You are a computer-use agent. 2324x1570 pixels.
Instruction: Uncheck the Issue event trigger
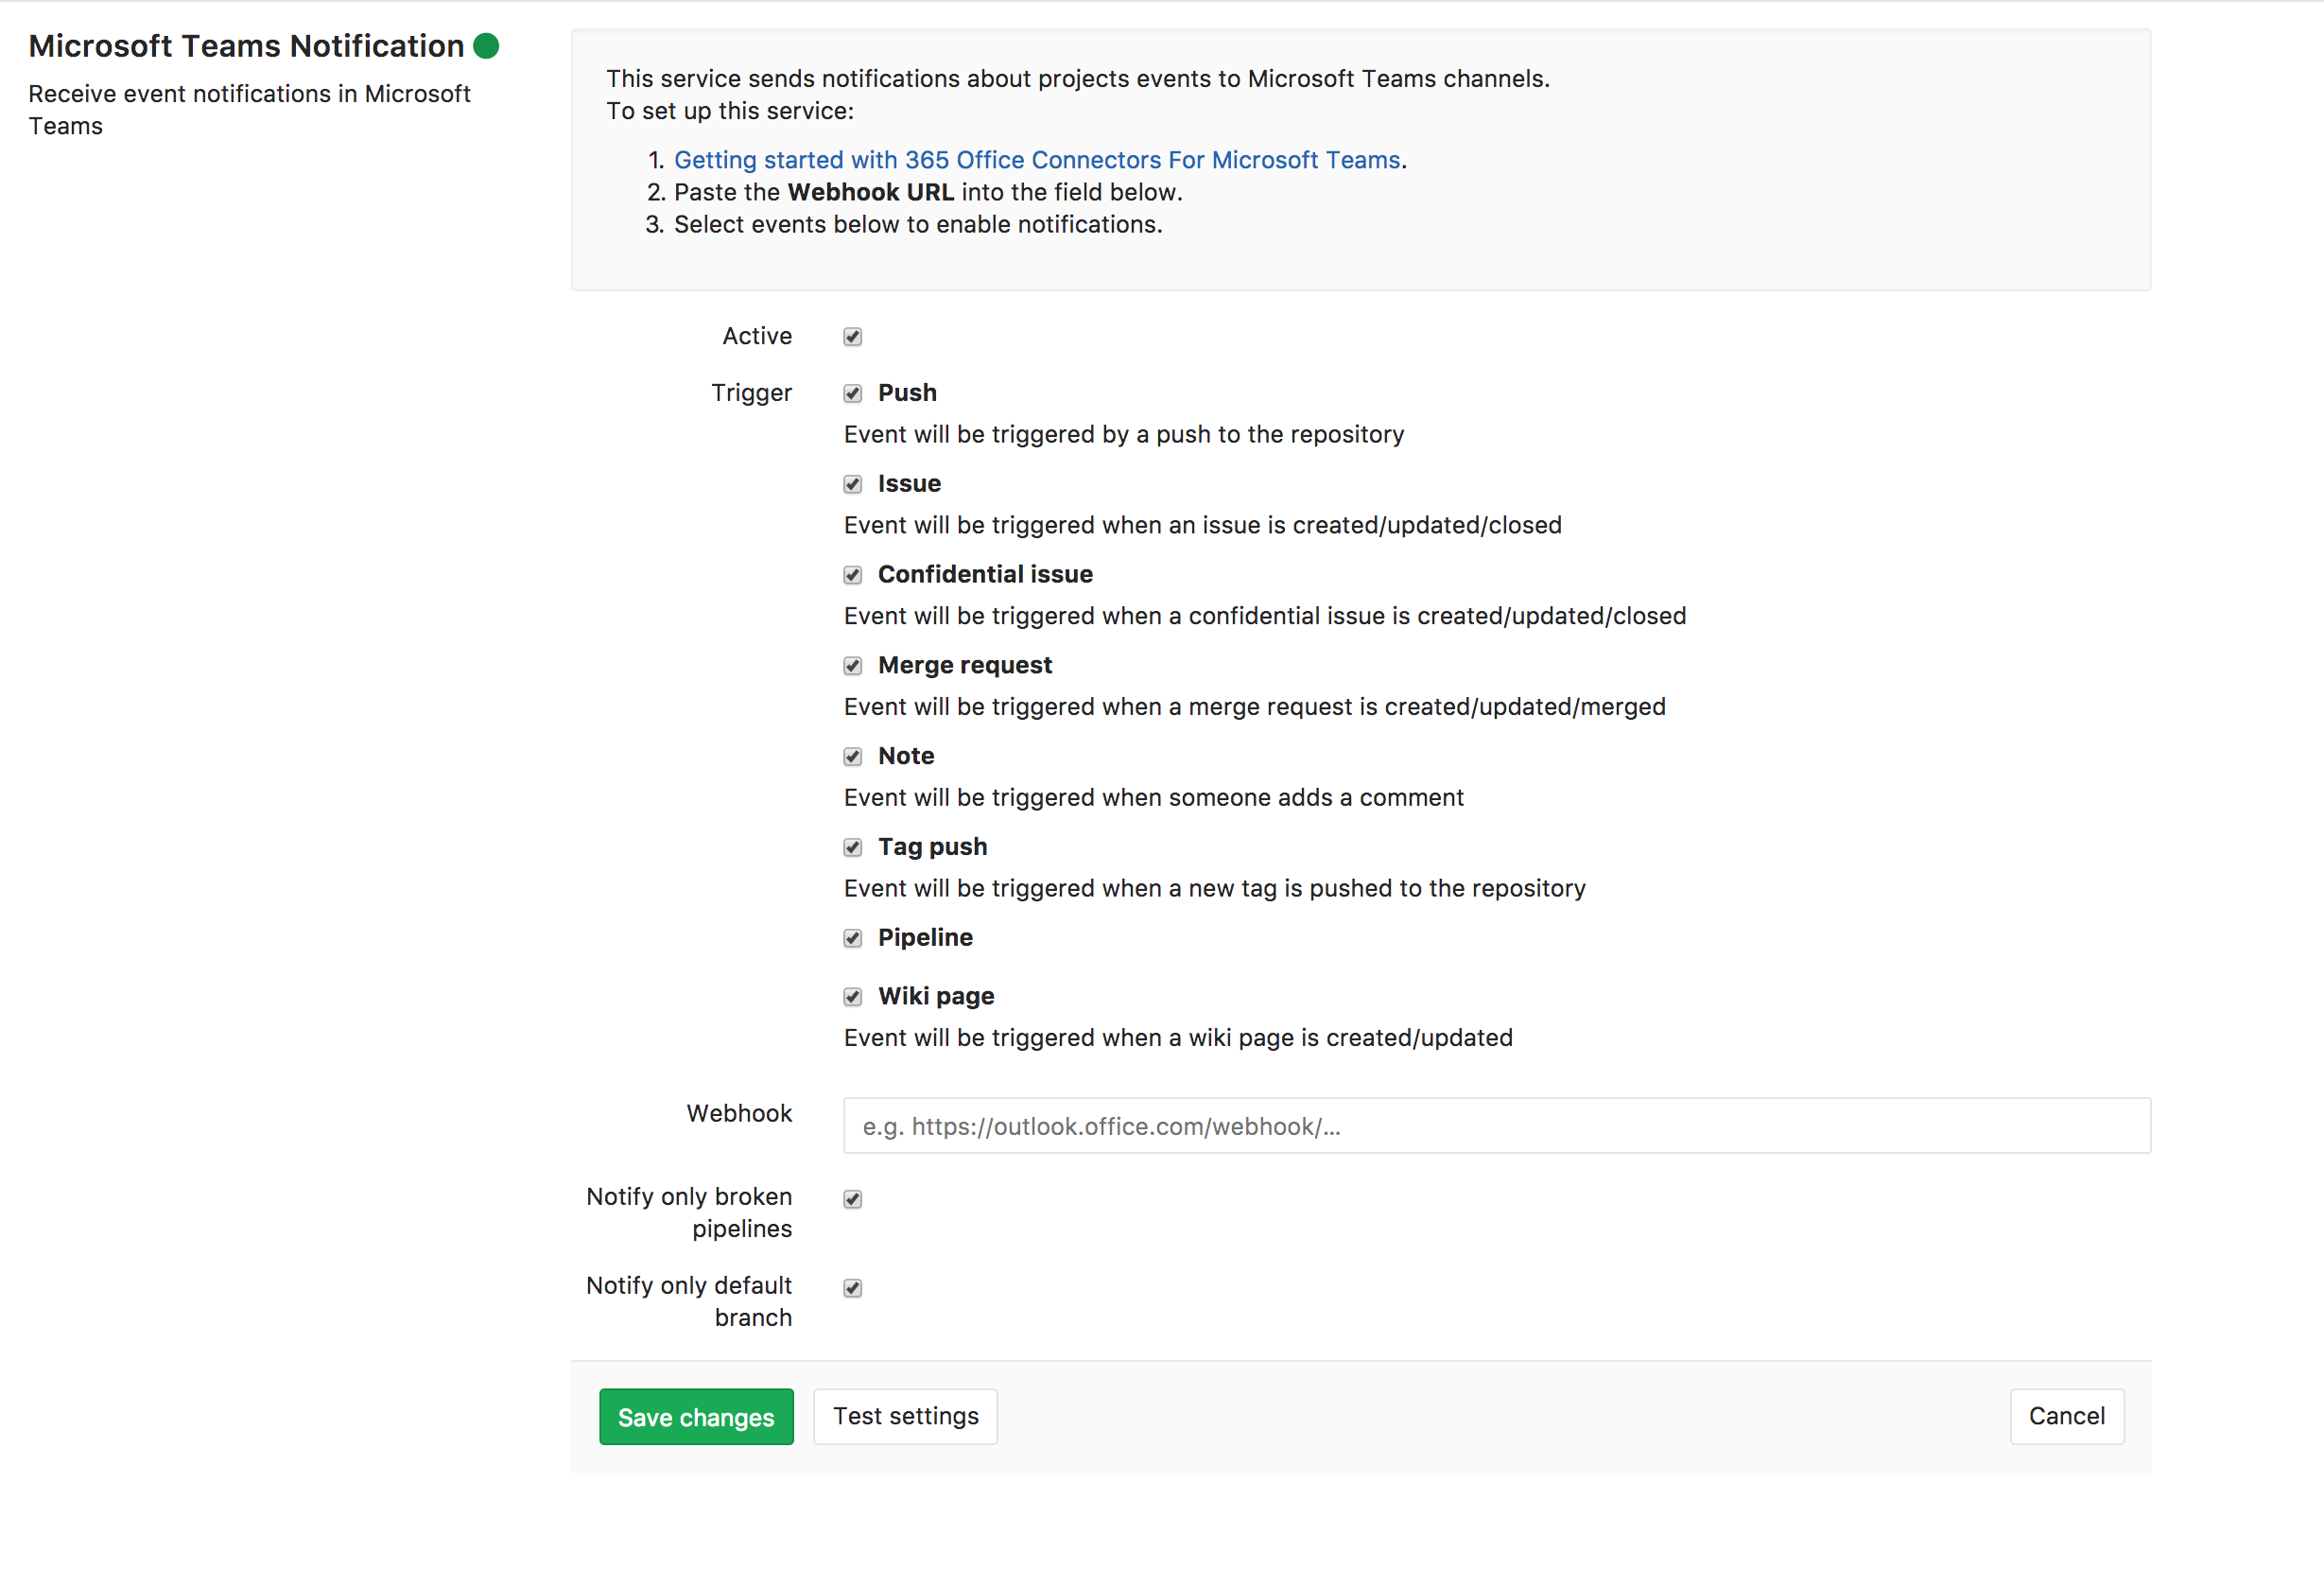[851, 484]
